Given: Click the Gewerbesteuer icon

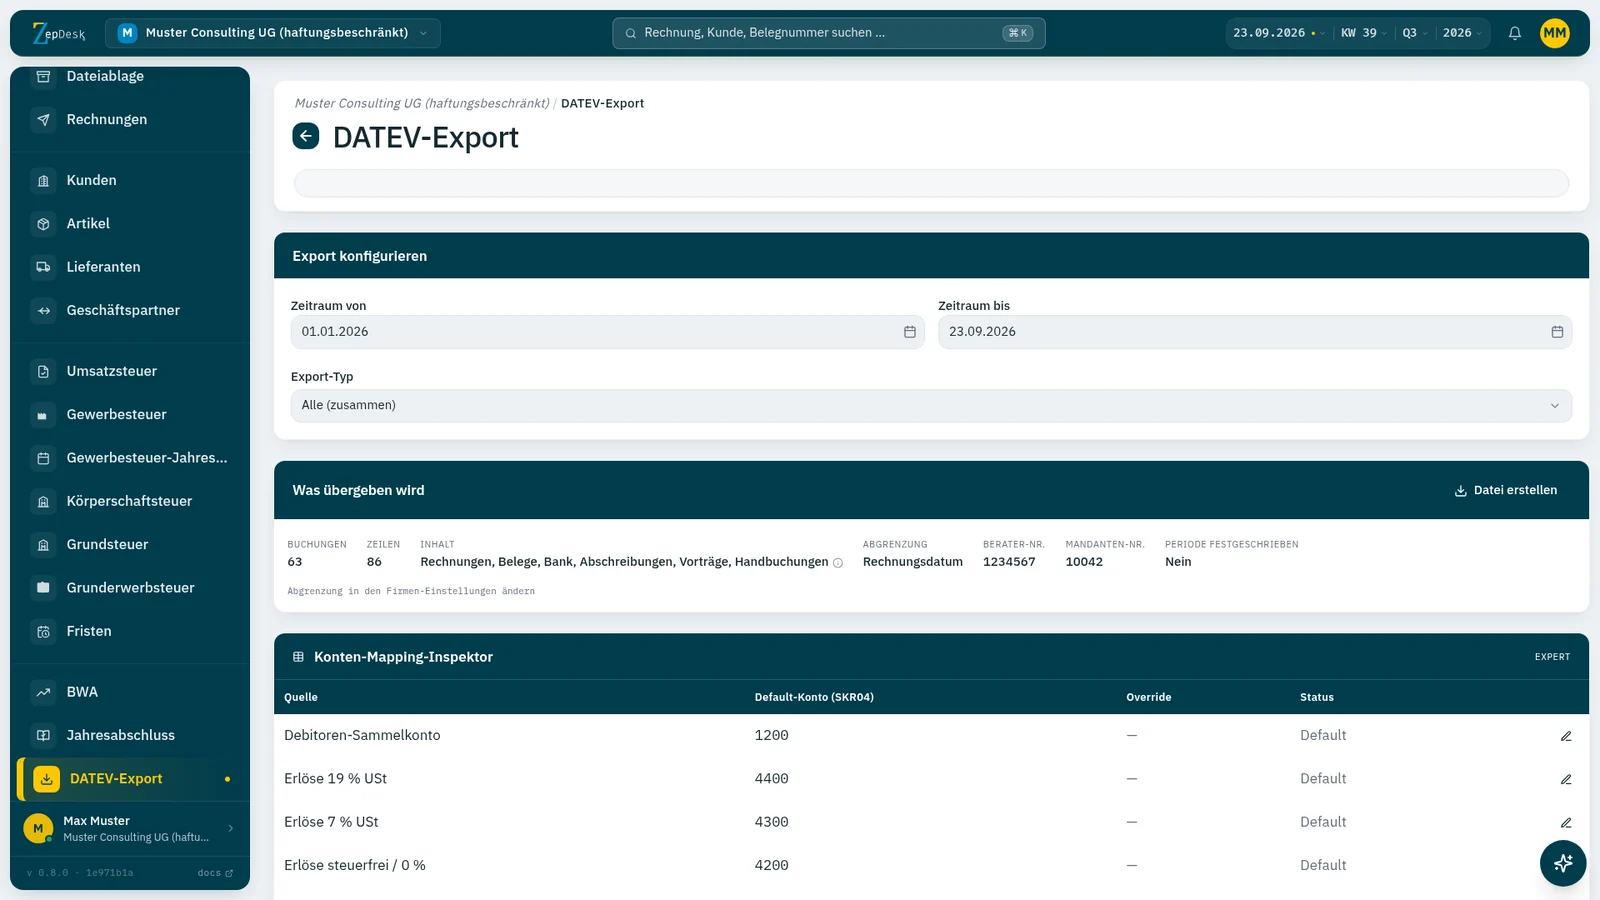Looking at the screenshot, I should (x=43, y=415).
